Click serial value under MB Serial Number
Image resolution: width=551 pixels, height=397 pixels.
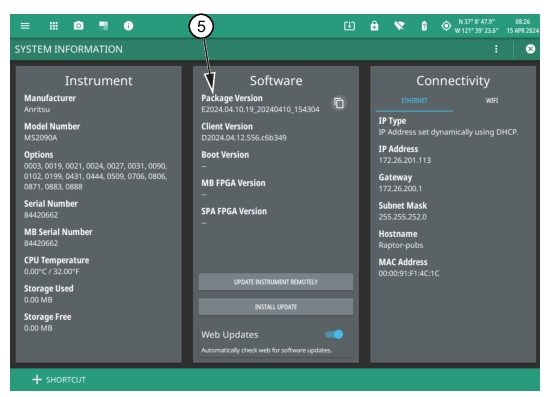(x=41, y=243)
